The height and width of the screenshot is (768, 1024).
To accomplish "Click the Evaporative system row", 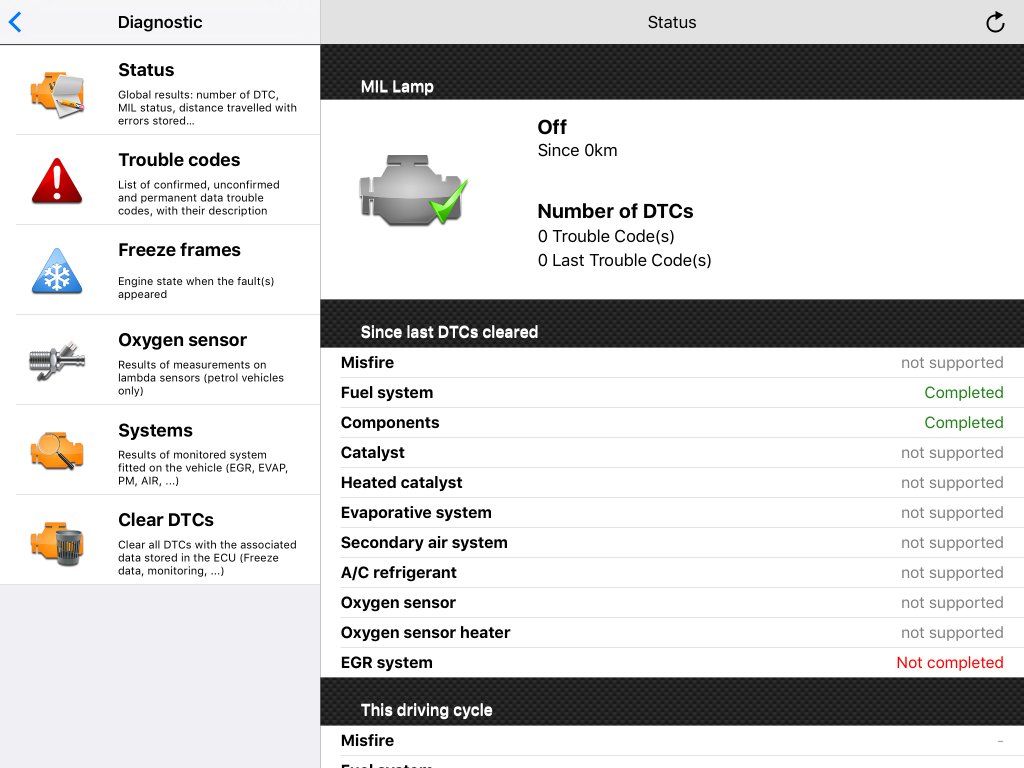I will tap(672, 513).
